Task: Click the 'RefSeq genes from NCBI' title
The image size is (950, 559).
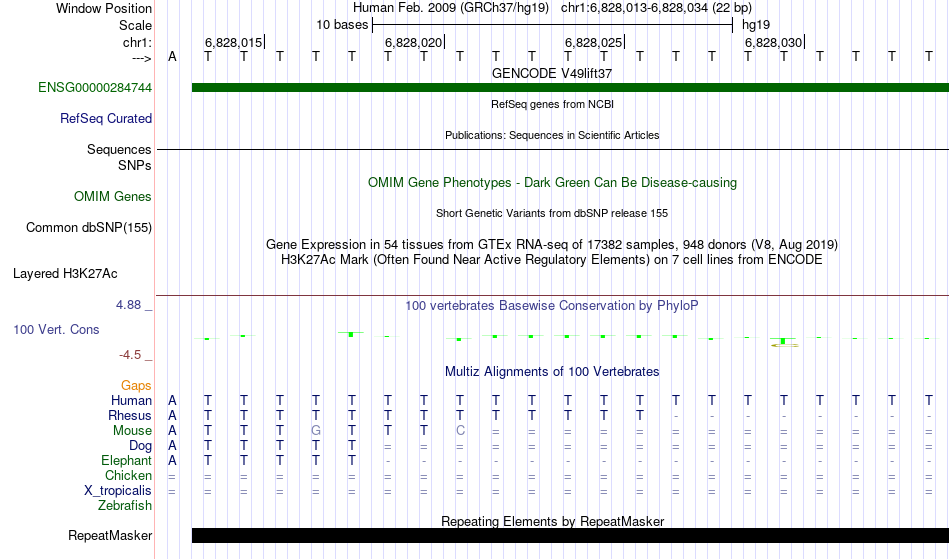Action: point(553,104)
